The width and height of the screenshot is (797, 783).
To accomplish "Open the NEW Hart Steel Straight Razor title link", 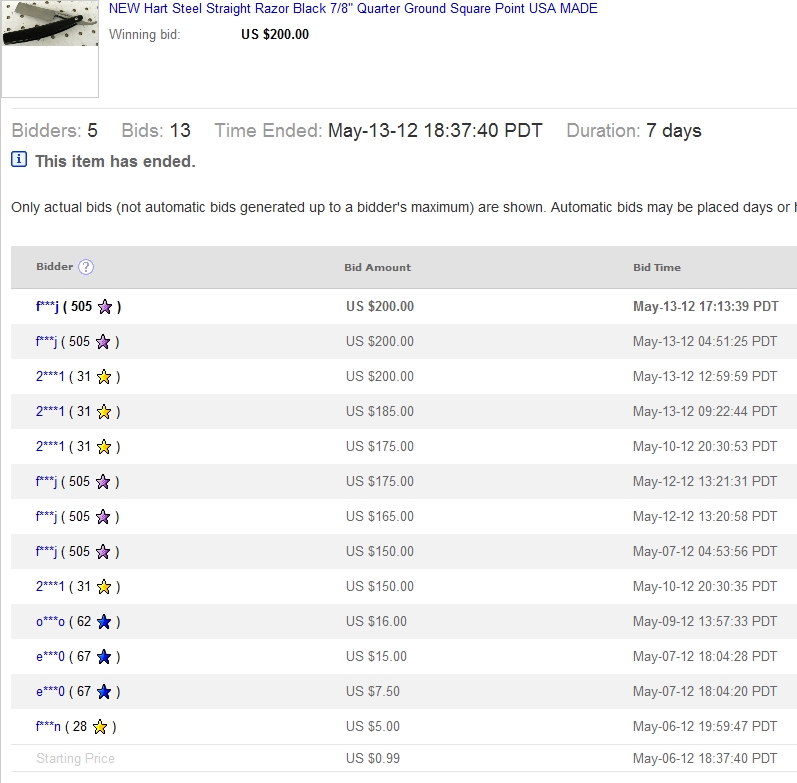I will 353,9.
